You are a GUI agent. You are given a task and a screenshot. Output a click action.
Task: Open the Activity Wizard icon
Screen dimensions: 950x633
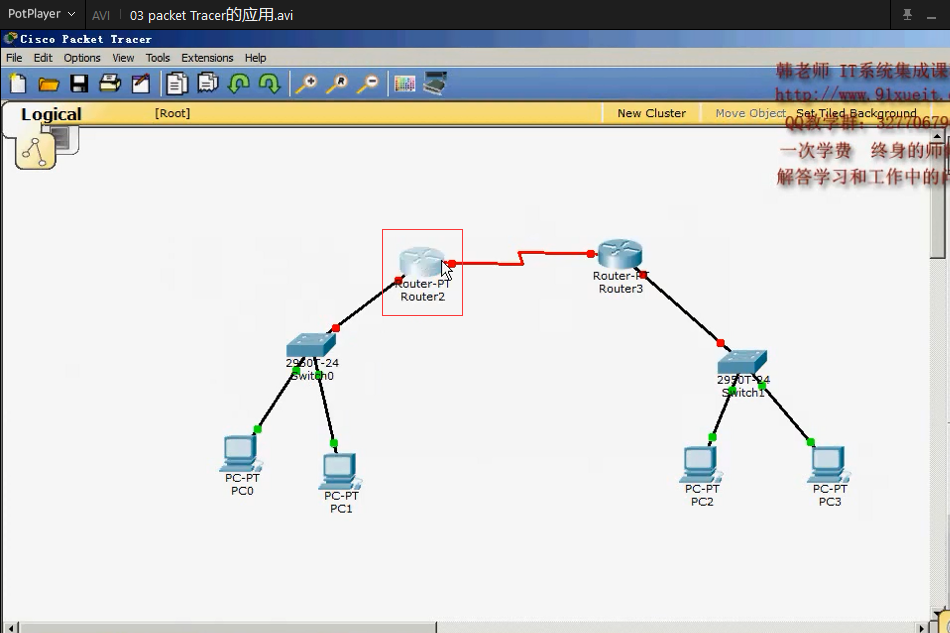(141, 84)
